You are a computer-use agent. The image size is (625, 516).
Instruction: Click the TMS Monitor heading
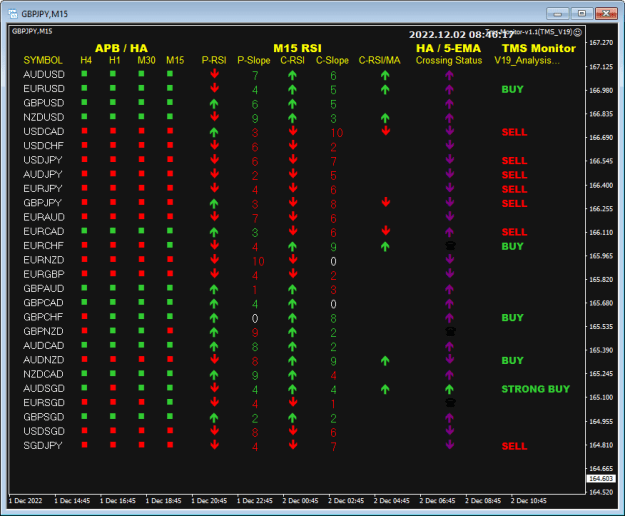[x=539, y=48]
